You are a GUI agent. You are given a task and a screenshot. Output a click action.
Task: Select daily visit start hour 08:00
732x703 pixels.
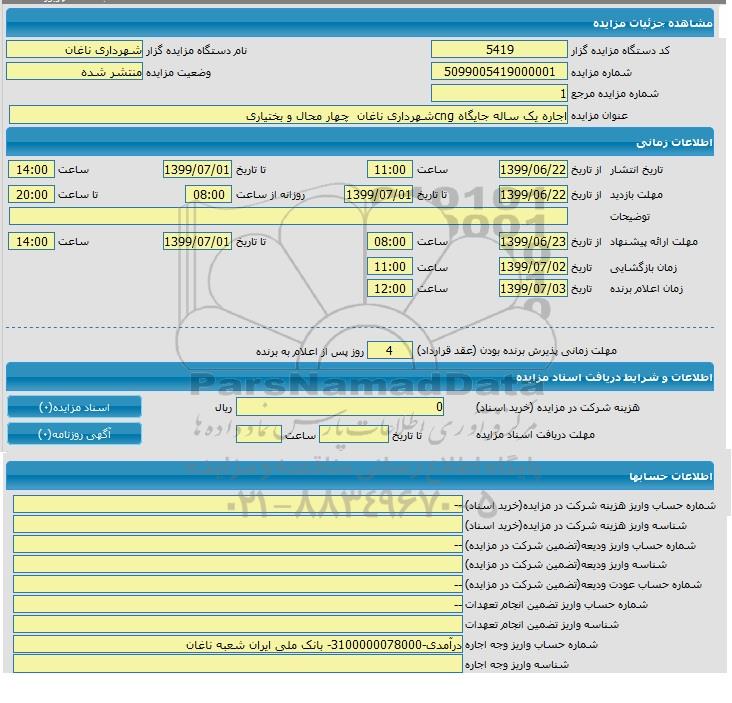[x=209, y=194]
